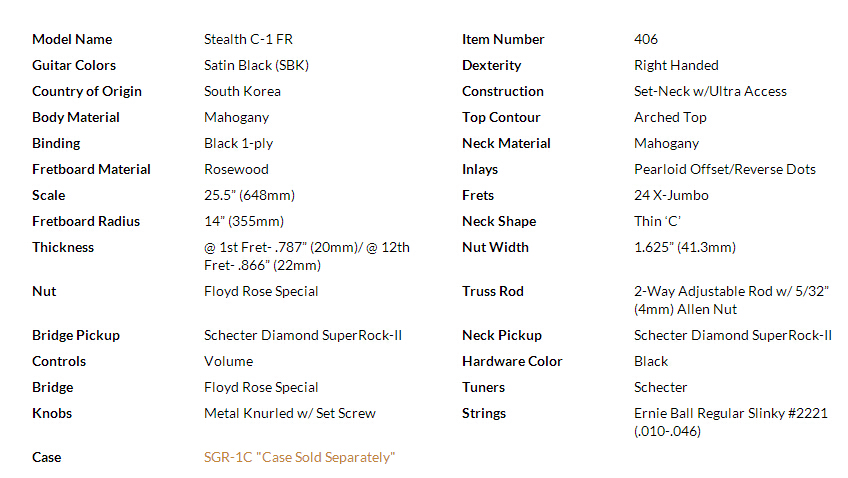Click the Satin Black (SBK) color value
The image size is (848, 478).
[256, 65]
